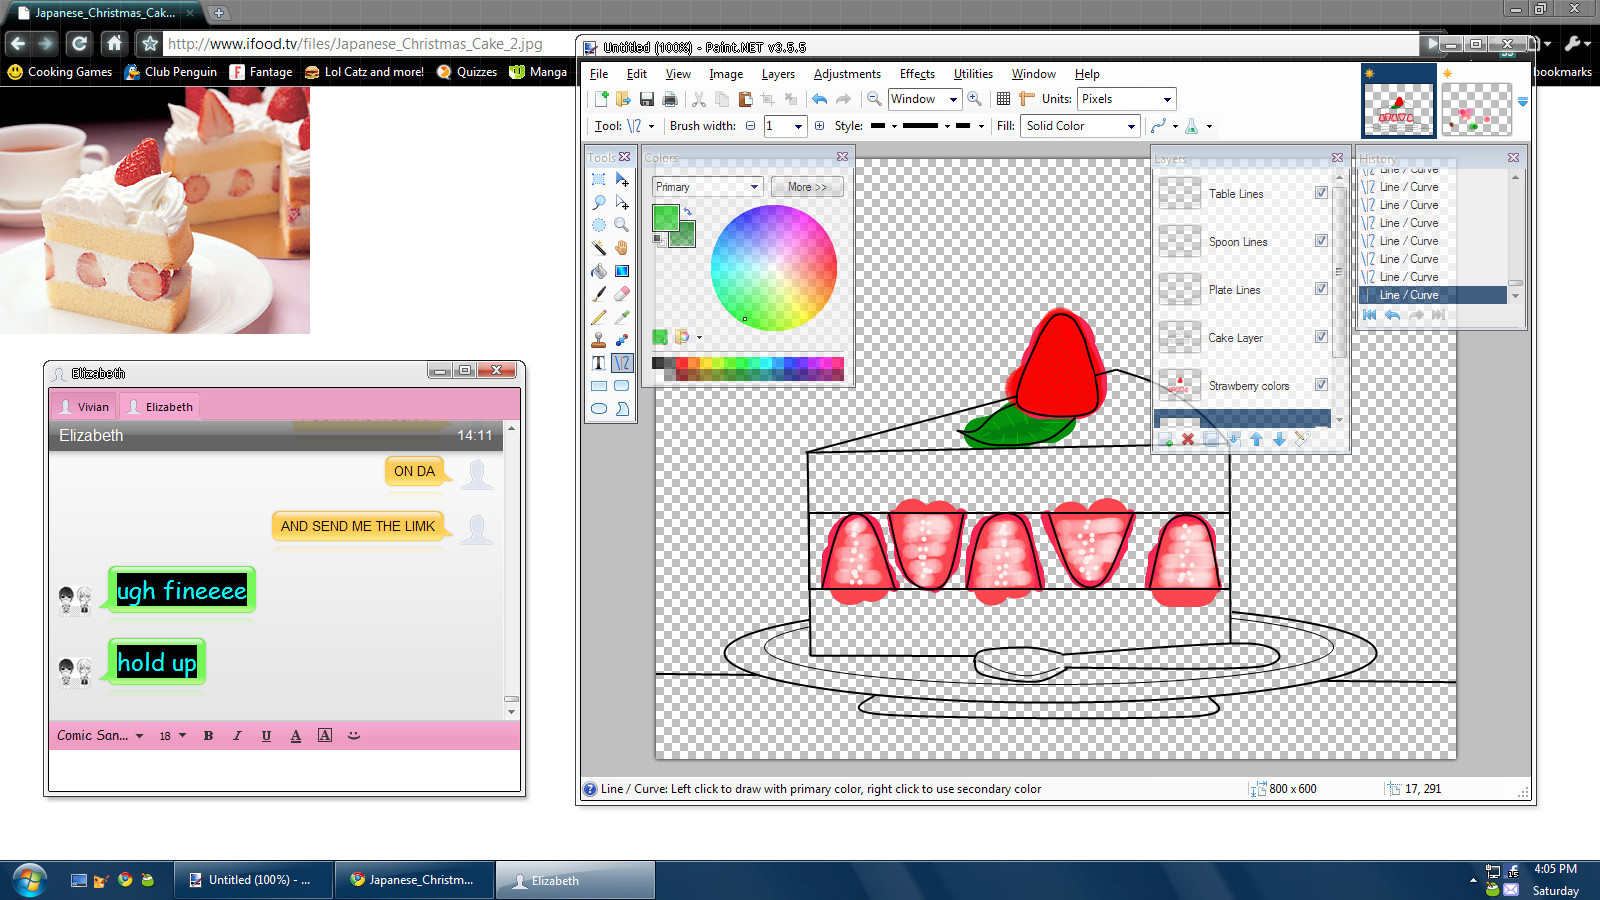Viewport: 1600px width, 900px height.
Task: Toggle the rulers icon in toolbar
Action: point(1027,99)
